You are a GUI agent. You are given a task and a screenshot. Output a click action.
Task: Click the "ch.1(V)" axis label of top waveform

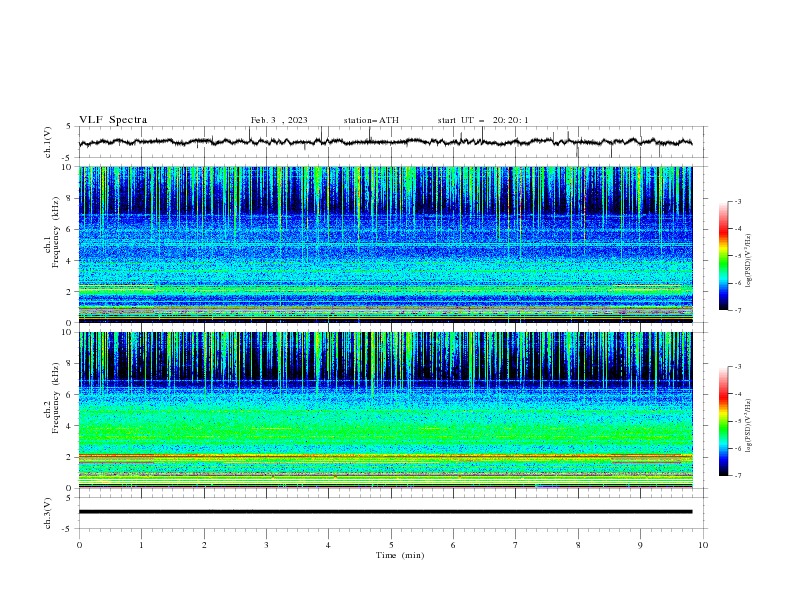pyautogui.click(x=48, y=142)
